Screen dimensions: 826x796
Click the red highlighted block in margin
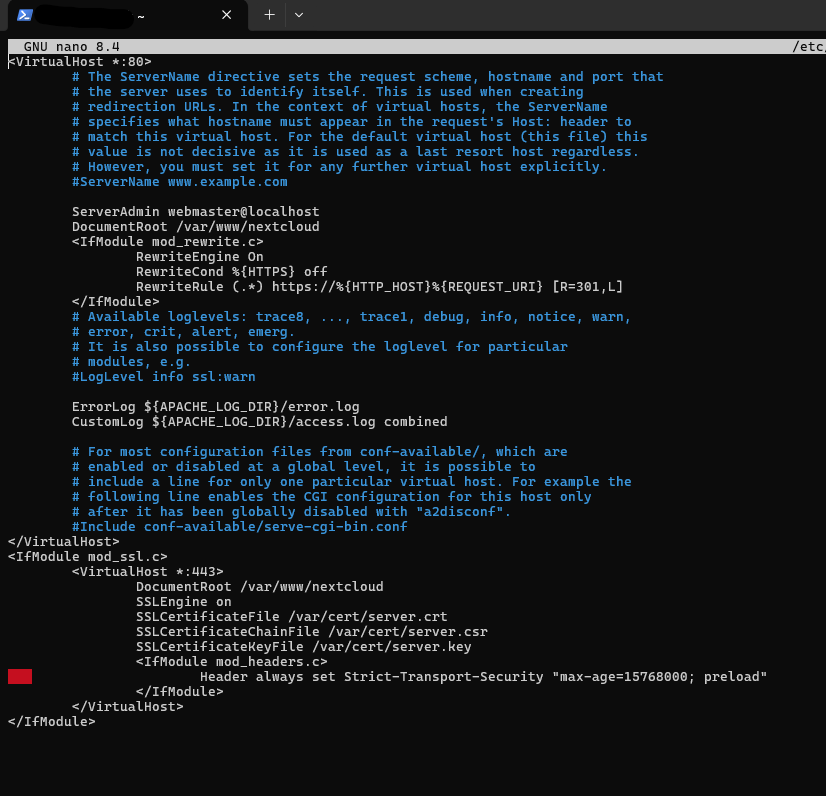click(20, 677)
